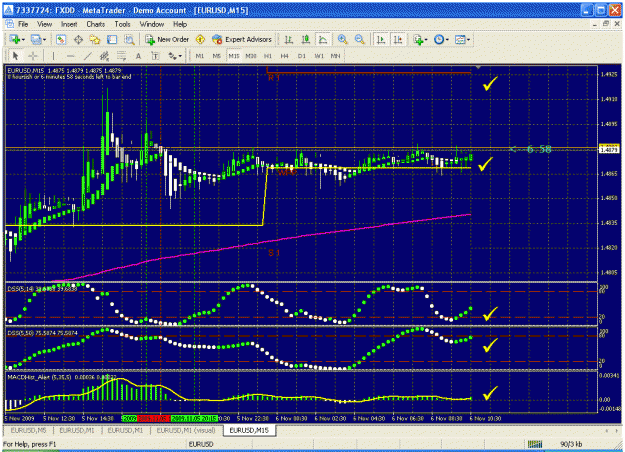Launch MetaEditor yellow diamond icon
Screen dimensions: 625x452
[200, 39]
